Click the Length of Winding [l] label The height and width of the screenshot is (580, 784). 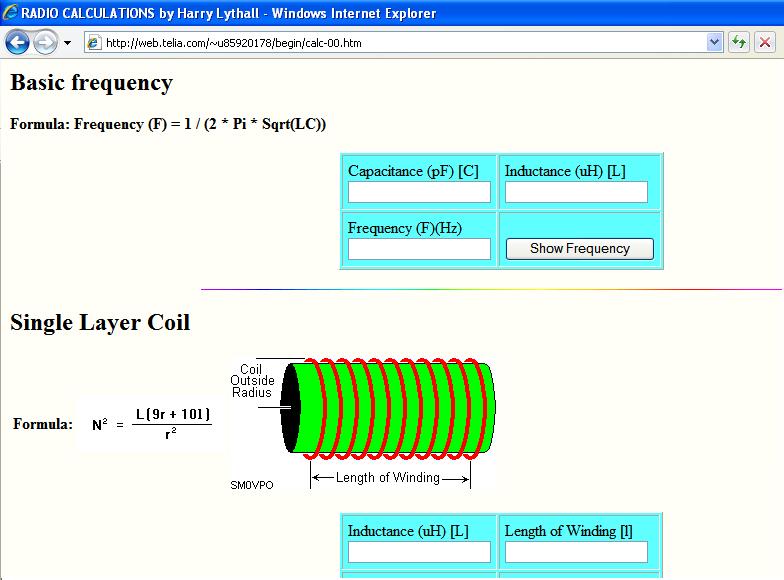pos(568,531)
